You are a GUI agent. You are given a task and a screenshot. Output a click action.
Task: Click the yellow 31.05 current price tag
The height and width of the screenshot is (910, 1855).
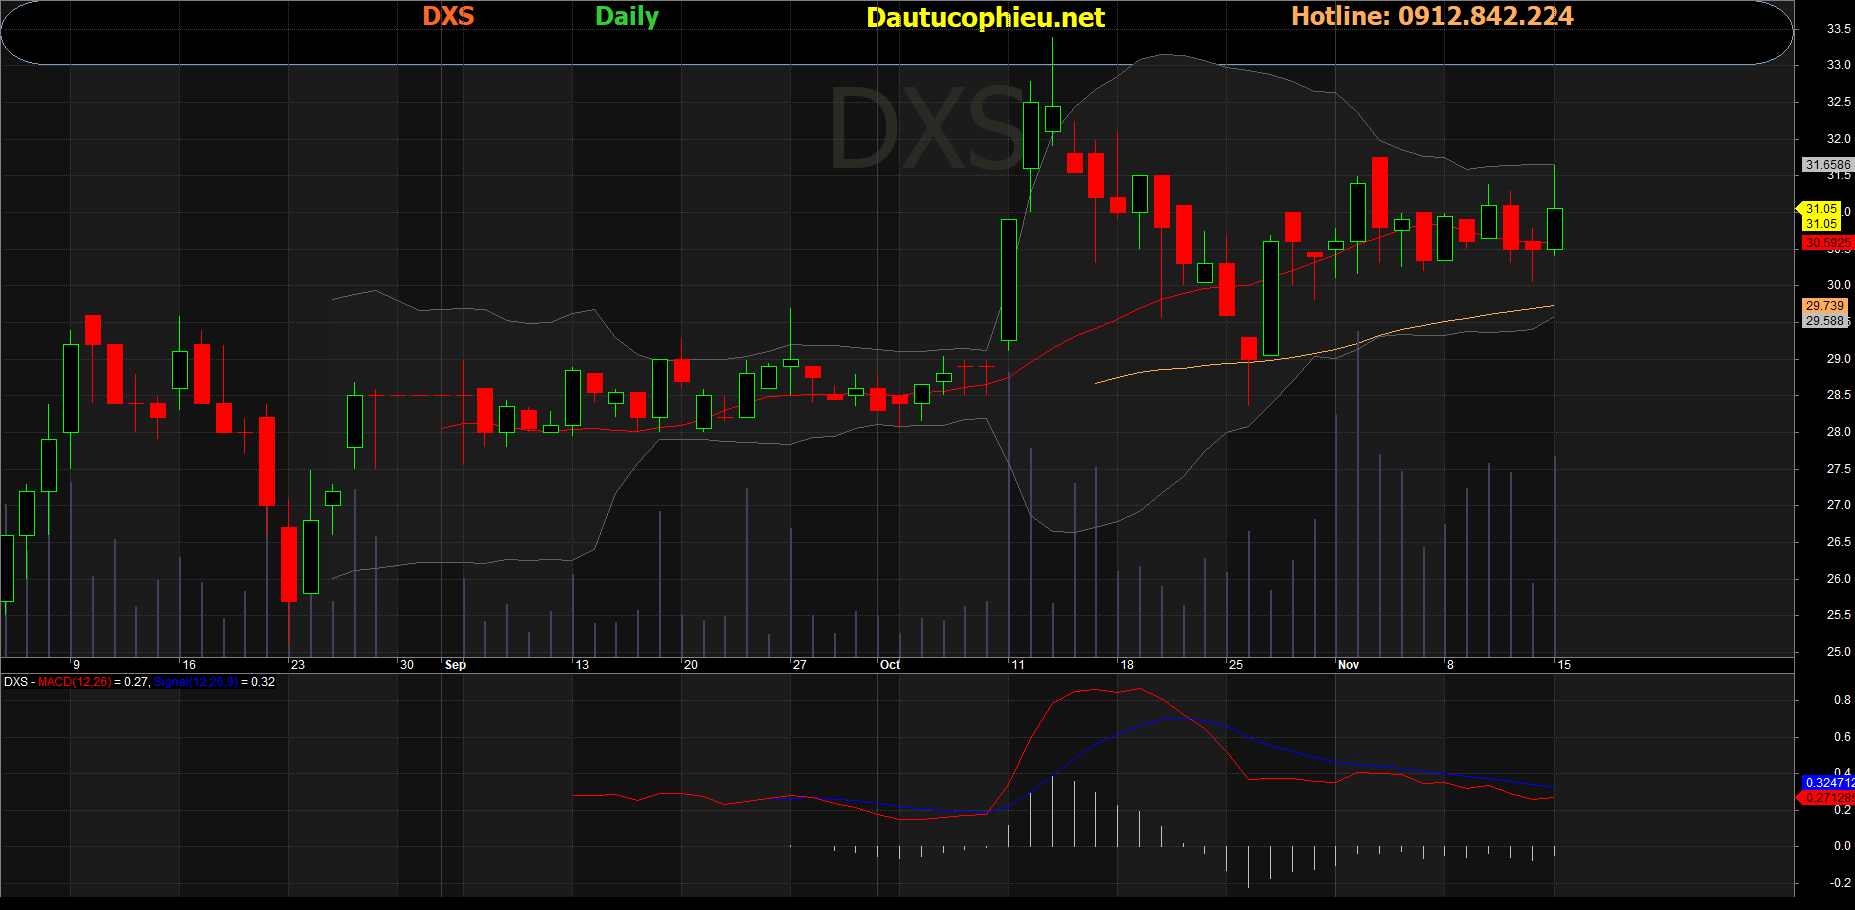click(1821, 209)
